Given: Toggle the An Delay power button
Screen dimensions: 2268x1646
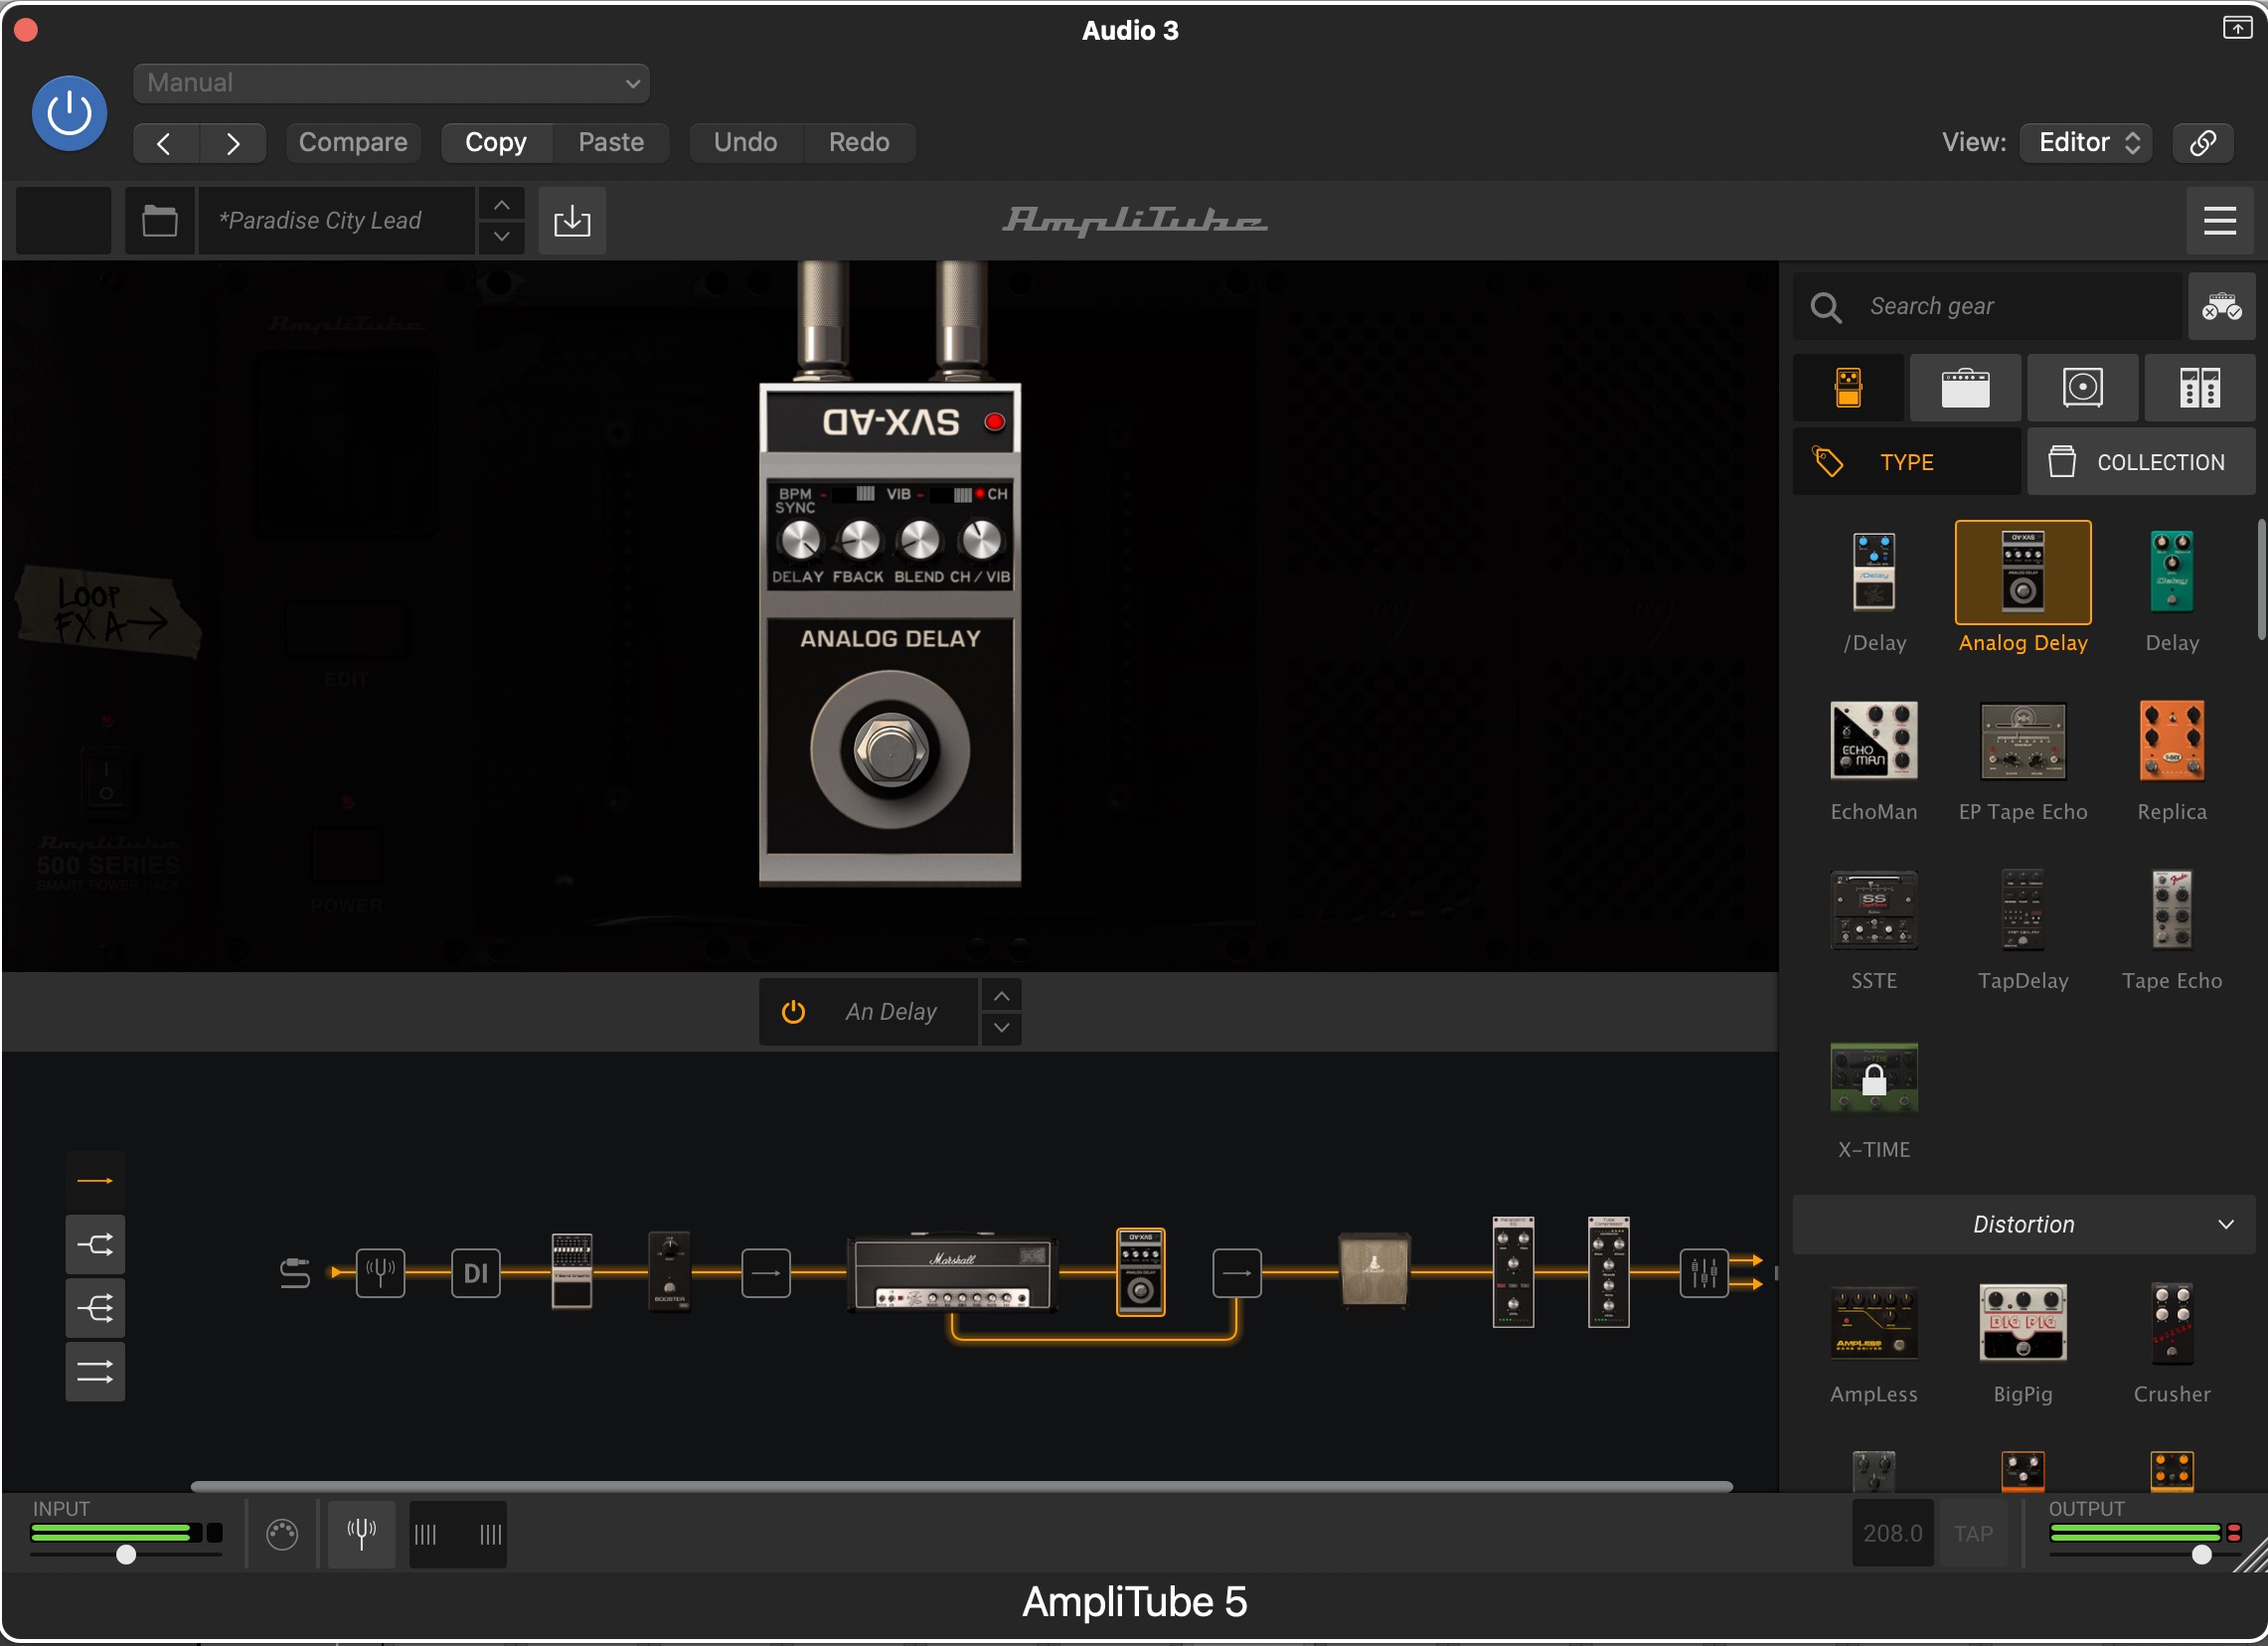Looking at the screenshot, I should coord(793,1012).
